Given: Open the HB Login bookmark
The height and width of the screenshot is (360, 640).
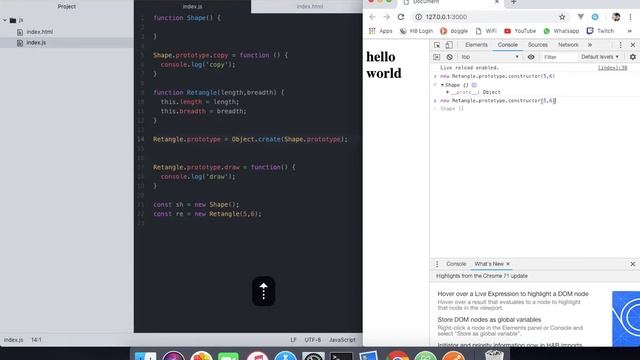Looking at the screenshot, I should coord(416,31).
